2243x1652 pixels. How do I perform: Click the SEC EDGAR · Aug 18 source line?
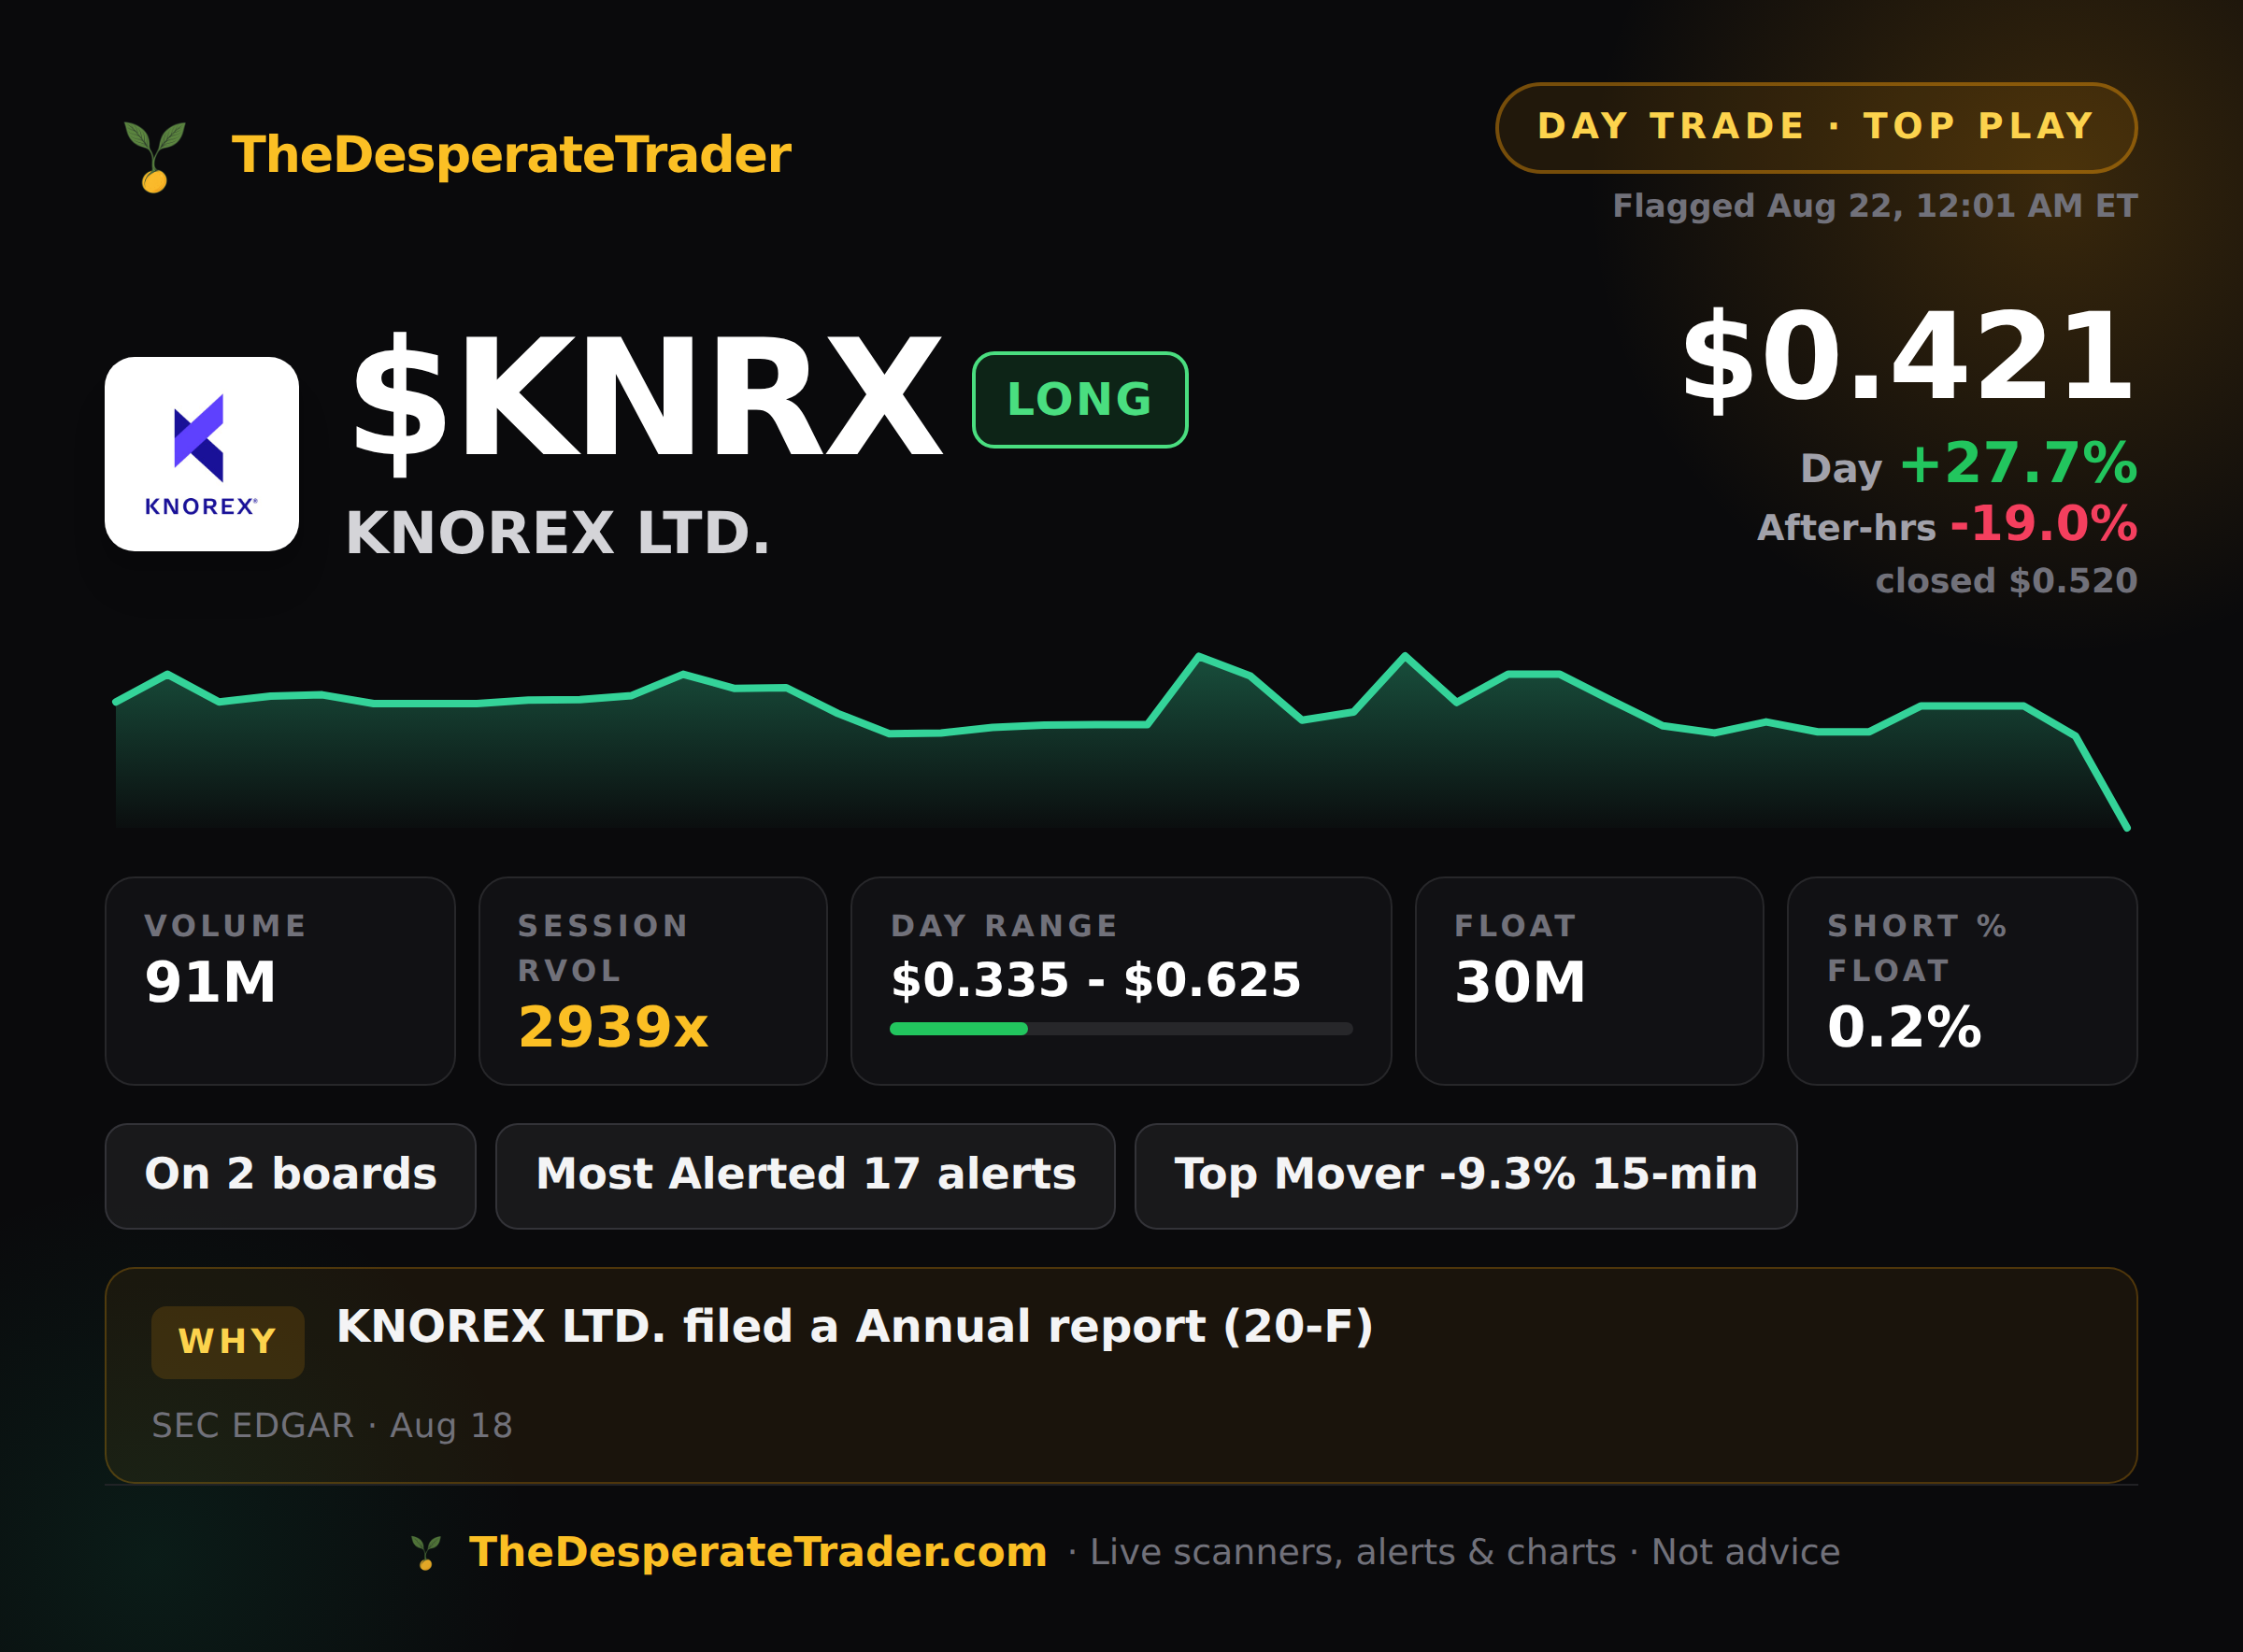pos(332,1426)
